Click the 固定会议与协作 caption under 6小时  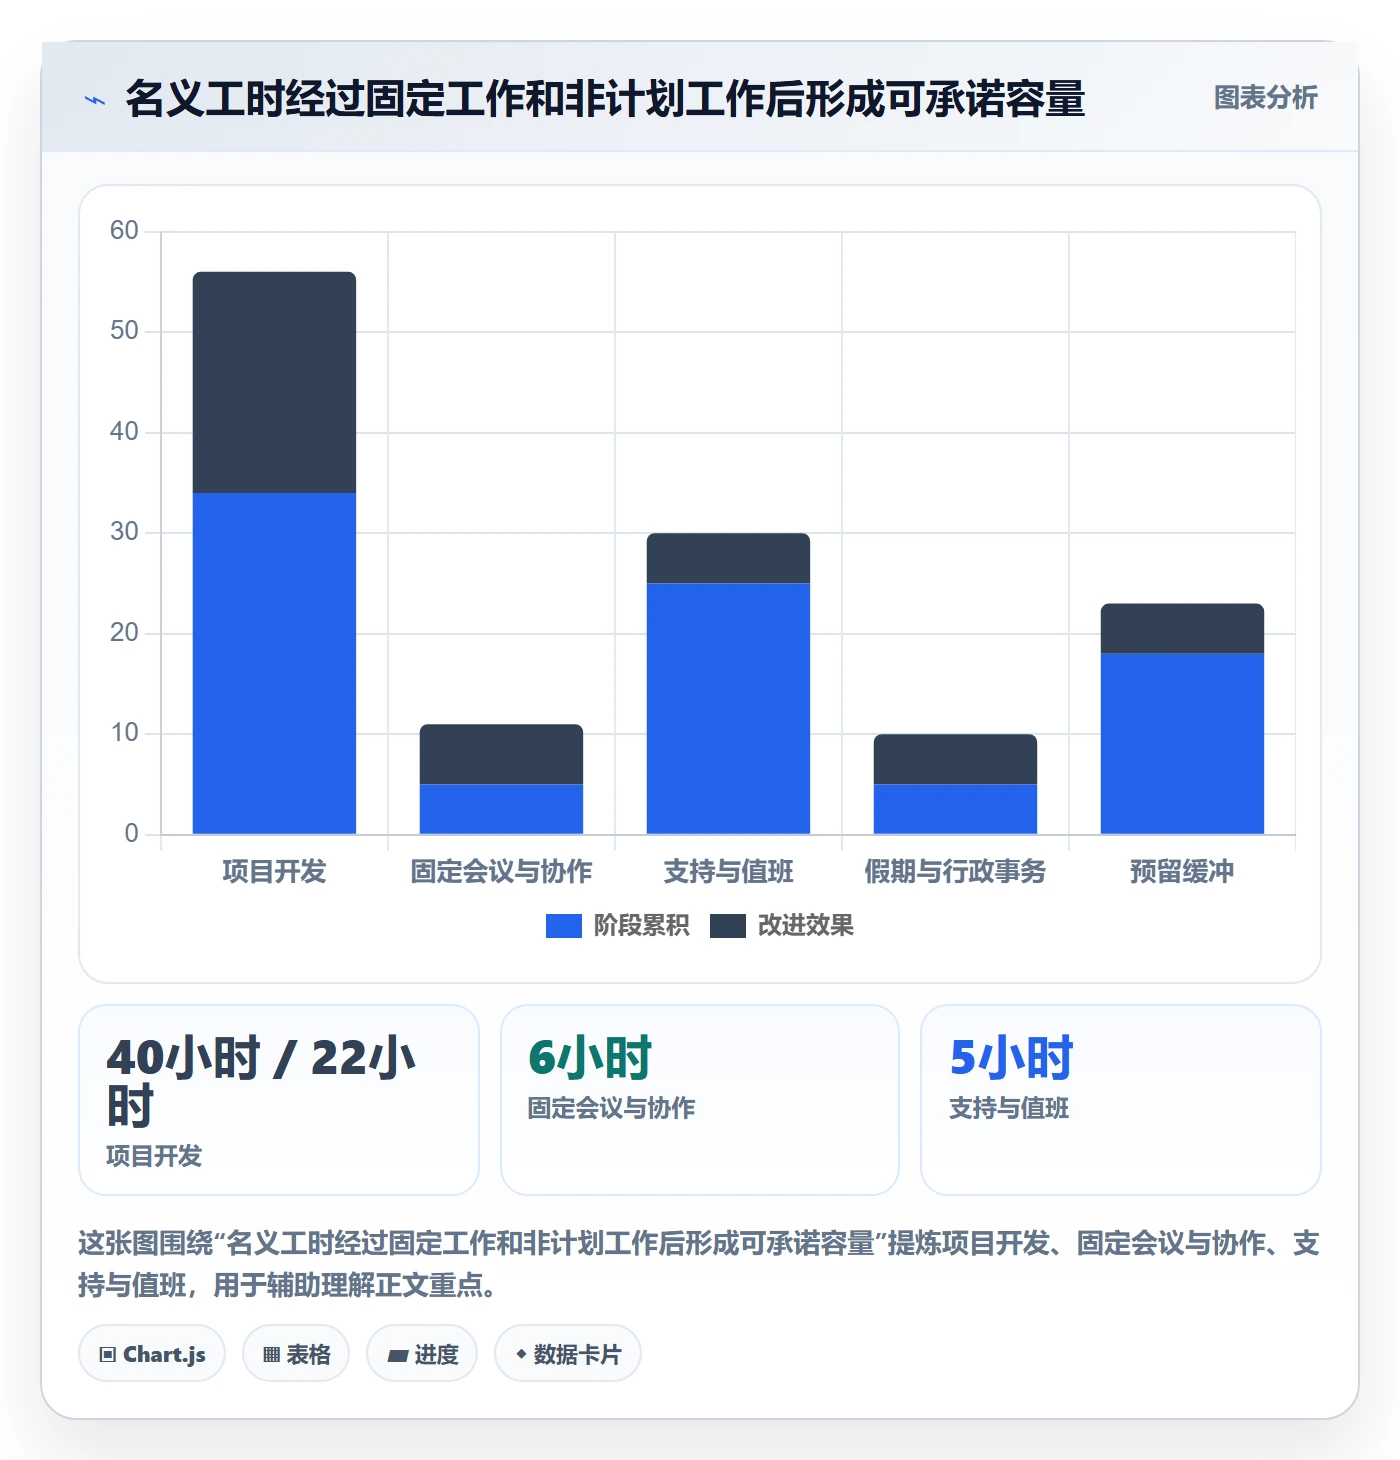coord(611,1108)
